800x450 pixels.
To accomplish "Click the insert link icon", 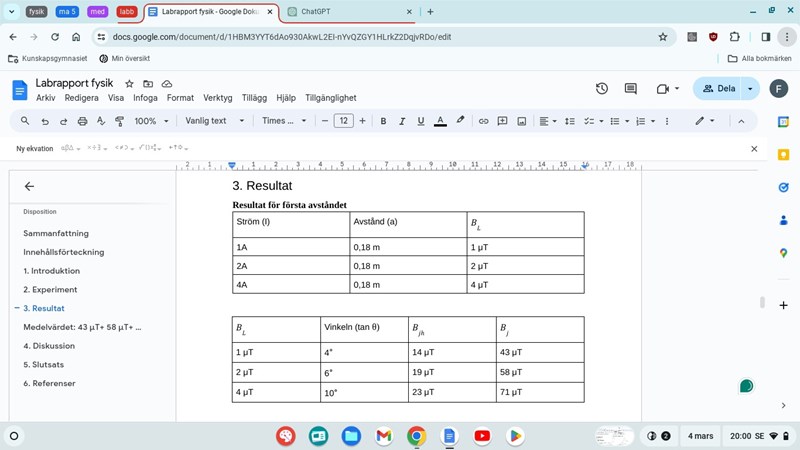I will pyautogui.click(x=483, y=121).
